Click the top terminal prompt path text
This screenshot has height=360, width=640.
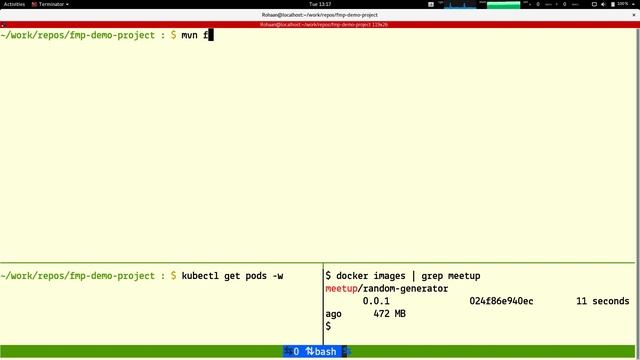click(x=78, y=35)
